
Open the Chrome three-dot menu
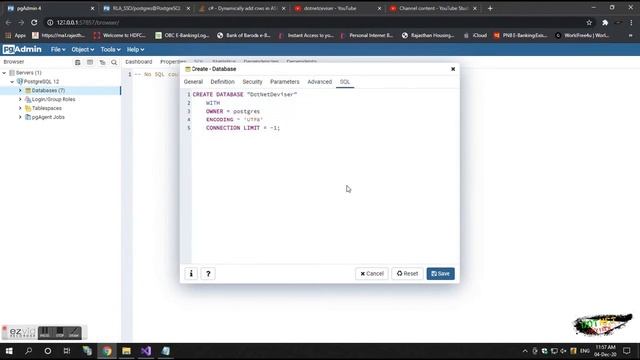631,22
